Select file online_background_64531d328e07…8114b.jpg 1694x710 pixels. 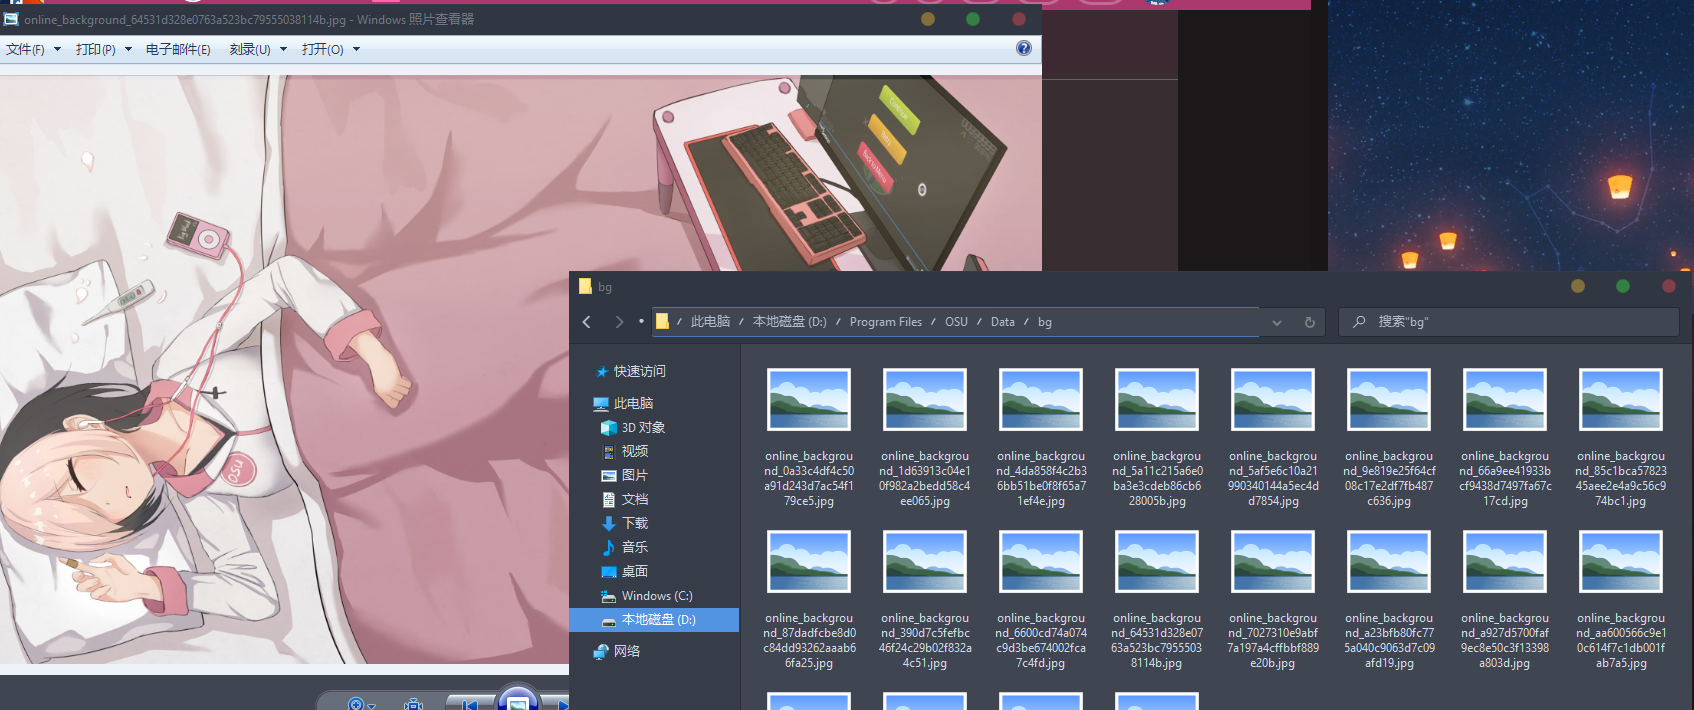[1157, 600]
